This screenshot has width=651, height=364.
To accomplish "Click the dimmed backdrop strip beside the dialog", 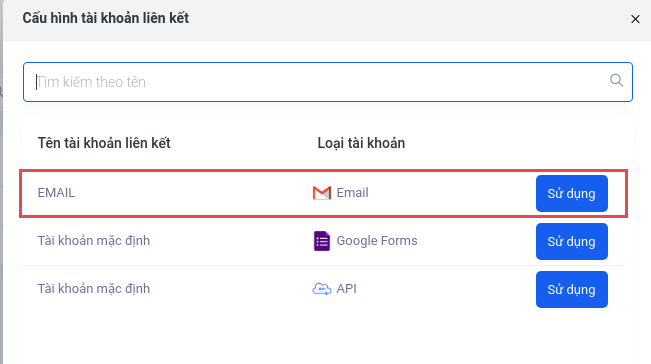I will [x=1, y=182].
